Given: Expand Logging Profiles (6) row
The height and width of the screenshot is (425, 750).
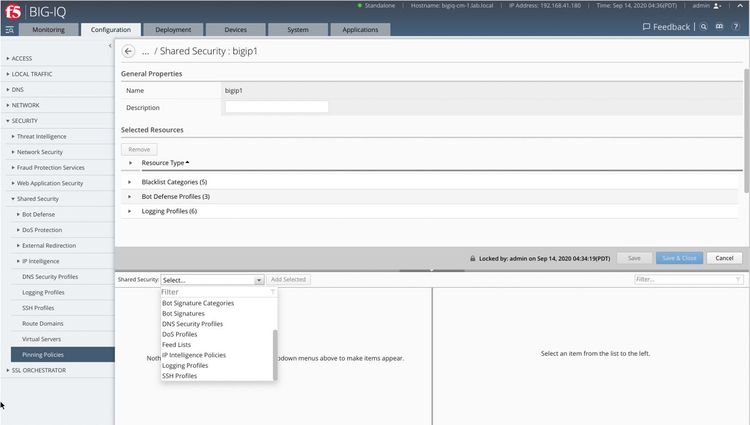Looking at the screenshot, I should tap(130, 211).
